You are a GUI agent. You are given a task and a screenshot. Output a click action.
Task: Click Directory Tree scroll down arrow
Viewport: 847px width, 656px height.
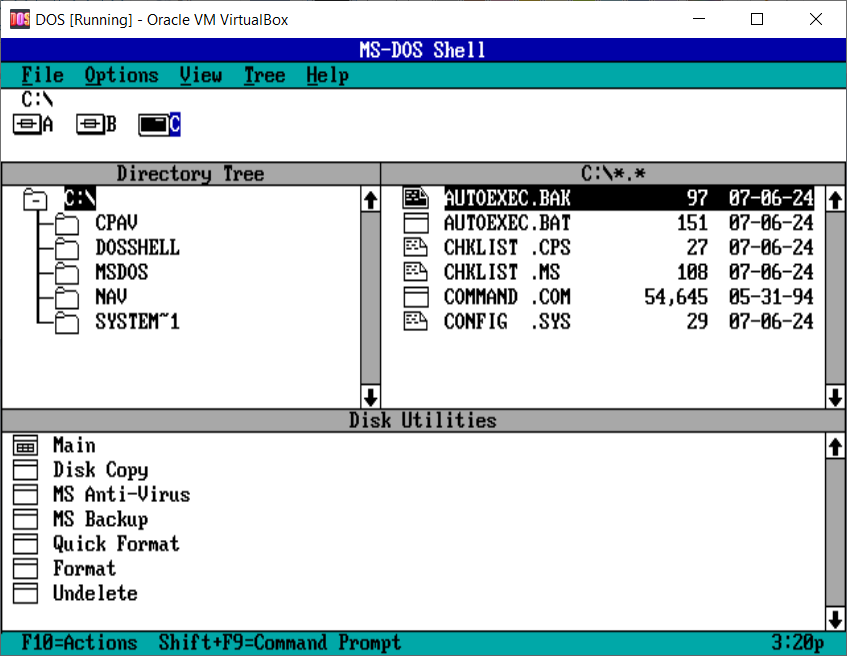click(371, 397)
